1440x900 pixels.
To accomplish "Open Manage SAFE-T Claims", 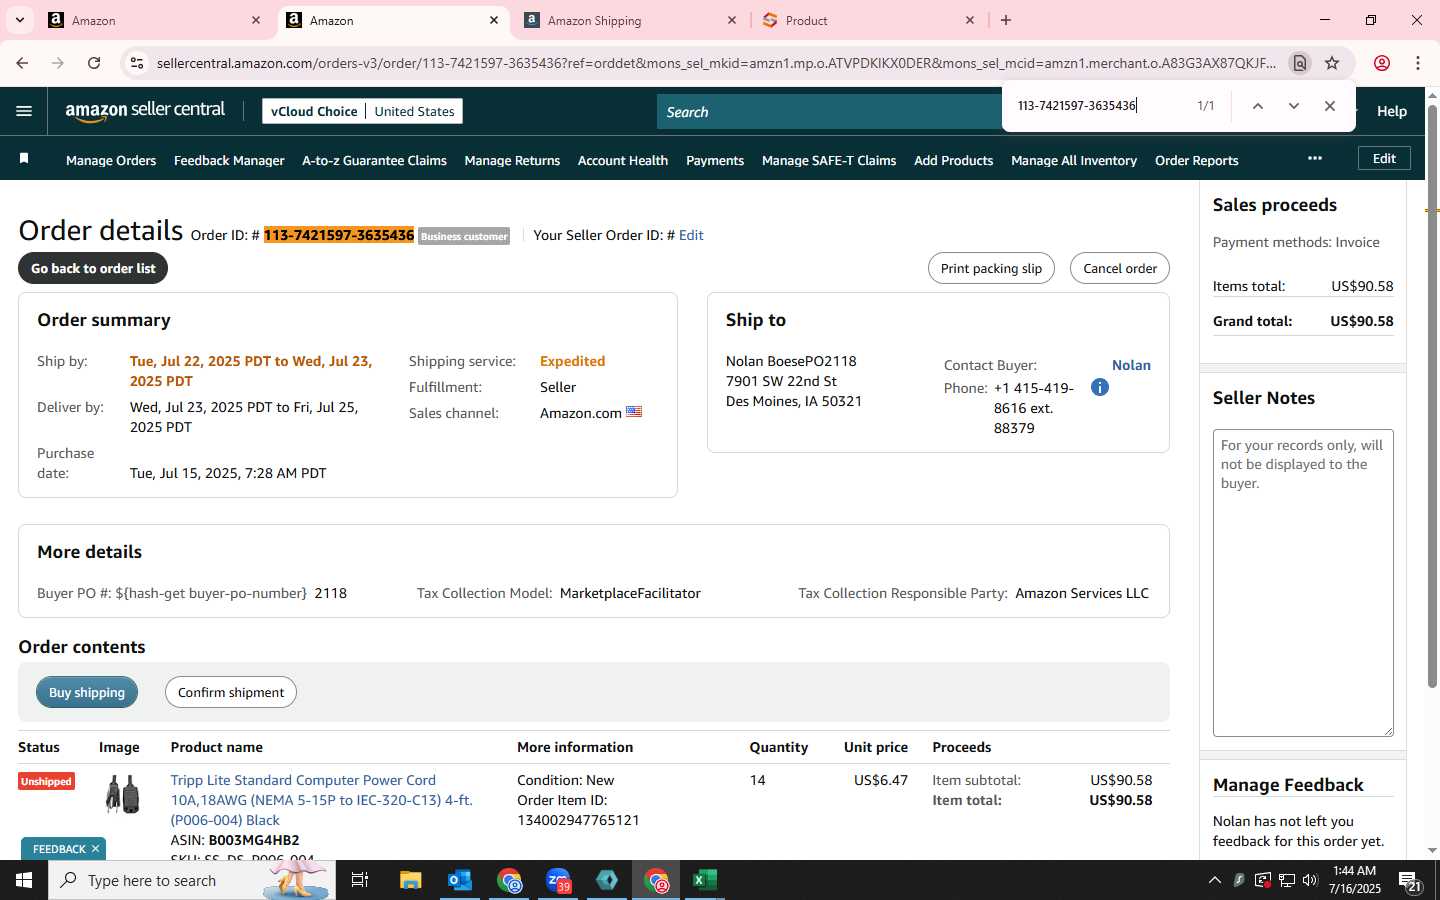I will (x=829, y=160).
